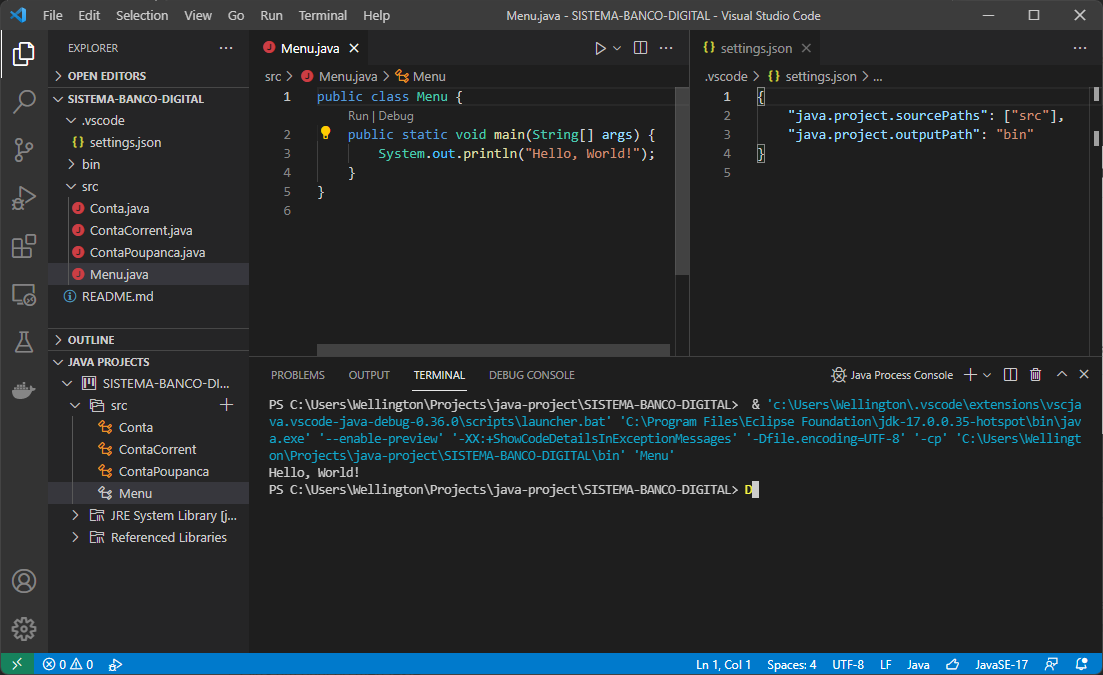Open the Accounts menu icon

point(24,581)
